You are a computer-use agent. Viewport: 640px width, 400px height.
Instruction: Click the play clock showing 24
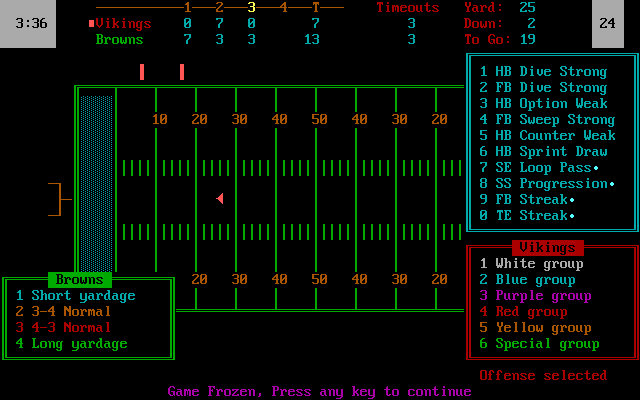[608, 24]
